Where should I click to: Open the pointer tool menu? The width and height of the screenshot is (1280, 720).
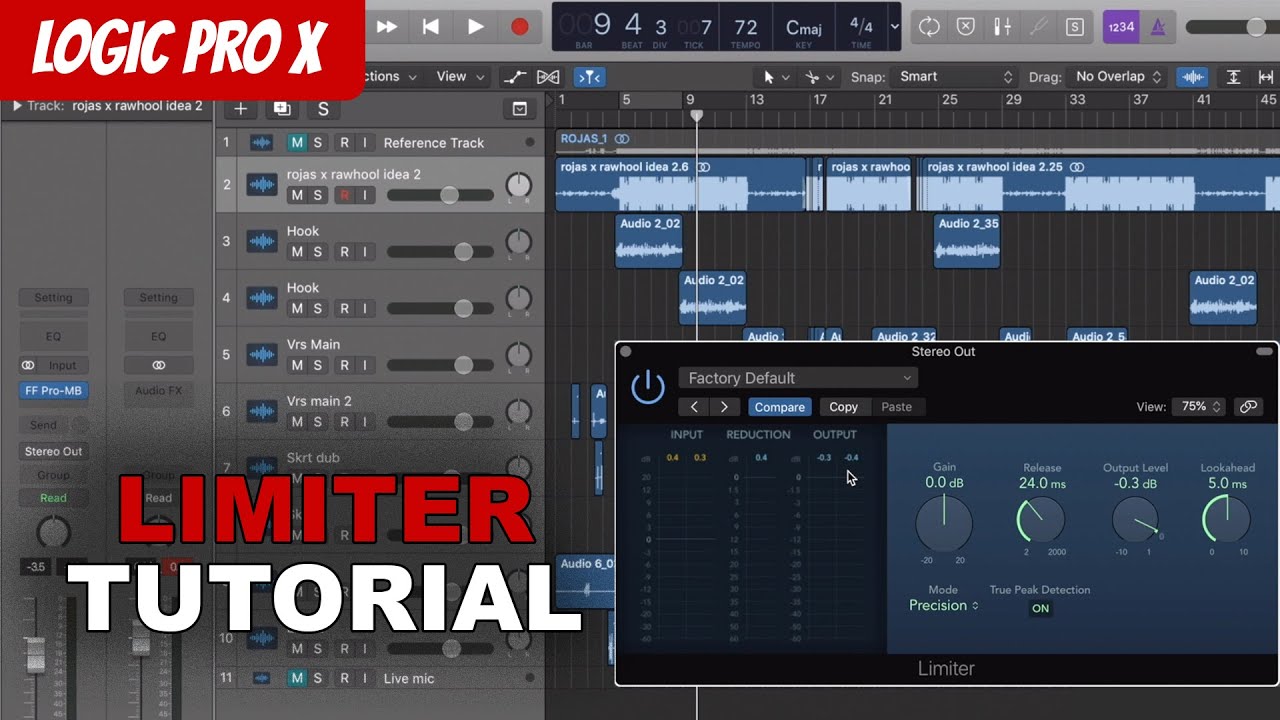click(x=777, y=77)
